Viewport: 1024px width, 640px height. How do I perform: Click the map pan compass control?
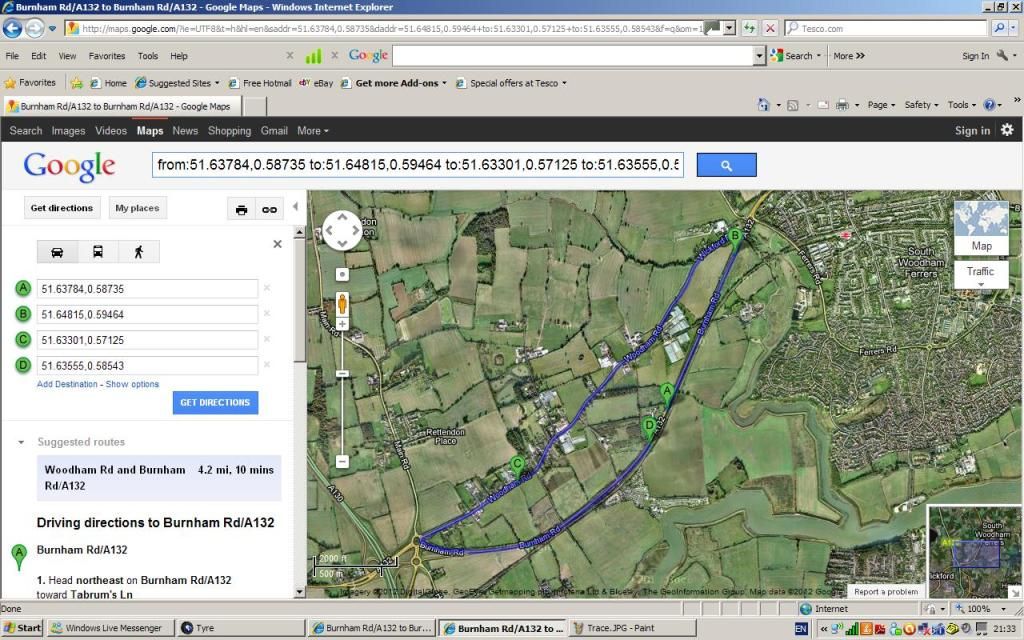point(342,230)
